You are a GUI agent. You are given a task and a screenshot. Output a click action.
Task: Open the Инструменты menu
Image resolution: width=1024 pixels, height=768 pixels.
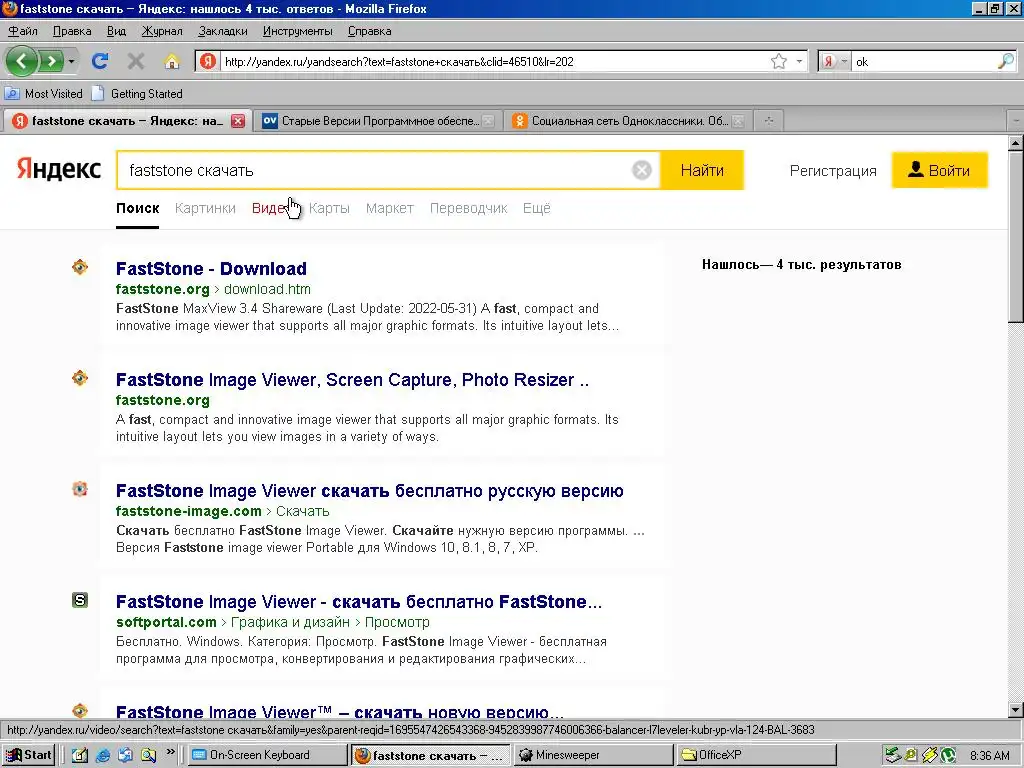(297, 31)
